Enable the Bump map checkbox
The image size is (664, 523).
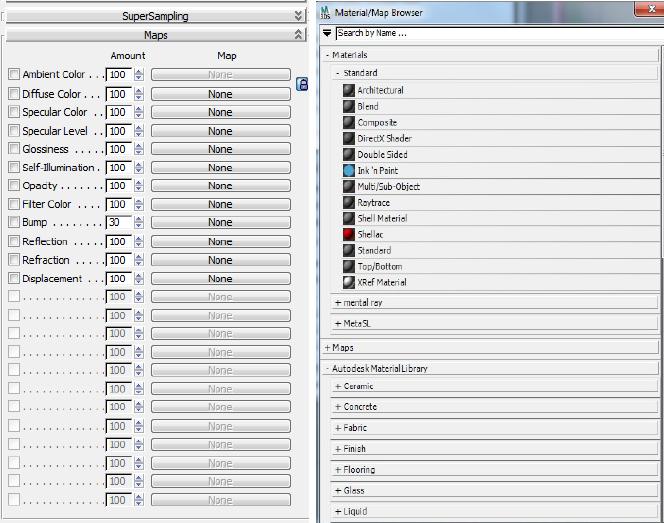point(14,222)
